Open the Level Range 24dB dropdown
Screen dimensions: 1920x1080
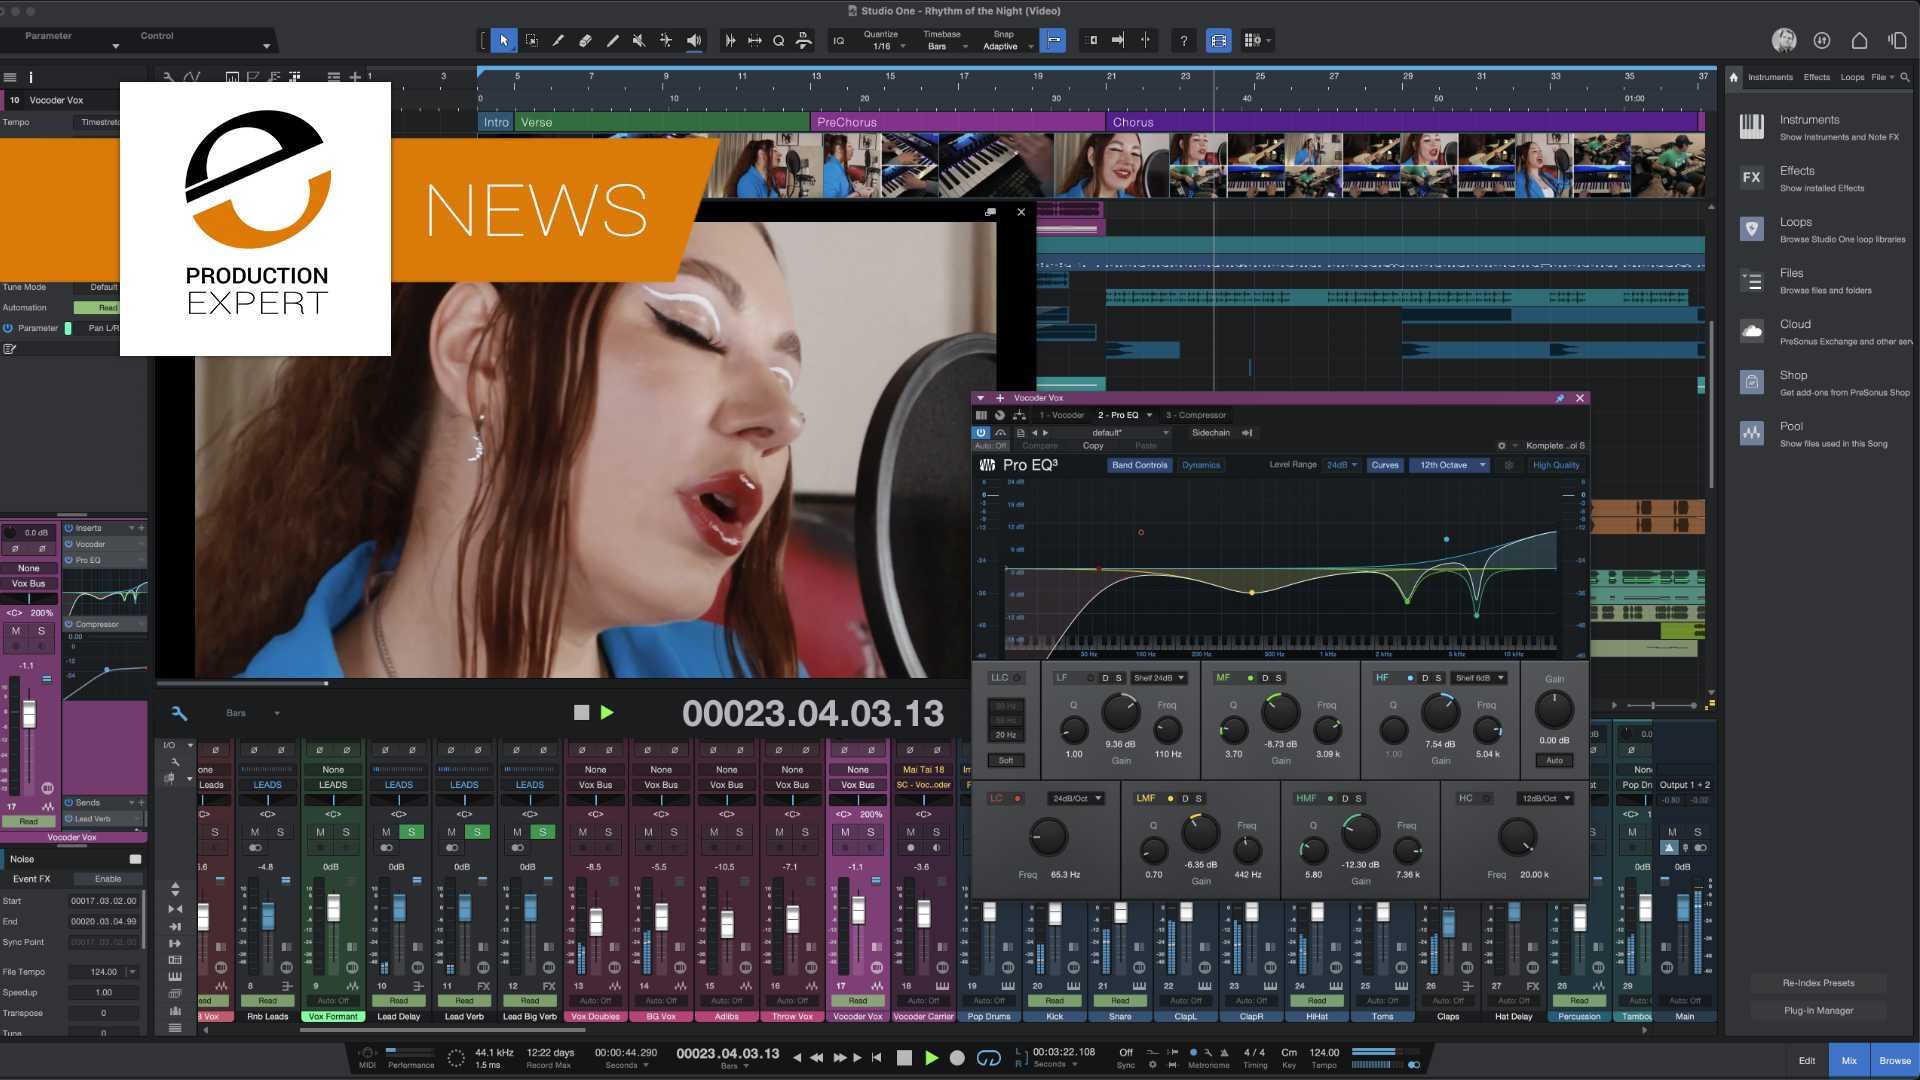[1341, 465]
